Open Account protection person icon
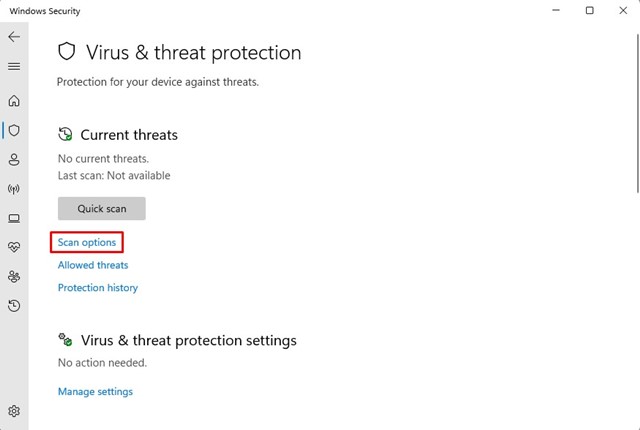Screen dimensions: 640x430 [14, 160]
